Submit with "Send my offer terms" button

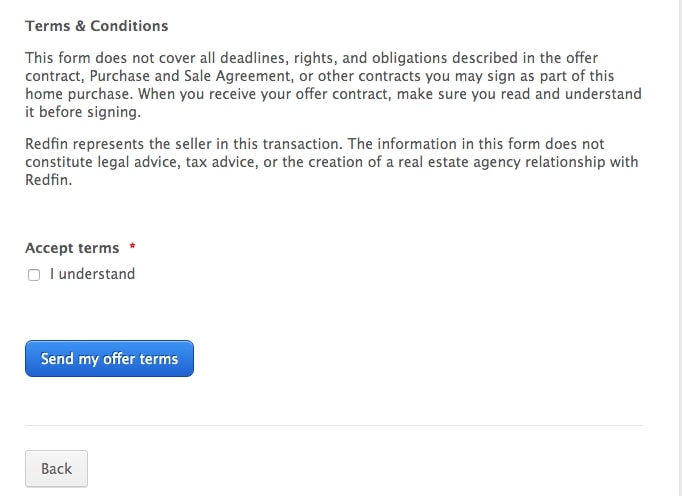pyautogui.click(x=109, y=359)
